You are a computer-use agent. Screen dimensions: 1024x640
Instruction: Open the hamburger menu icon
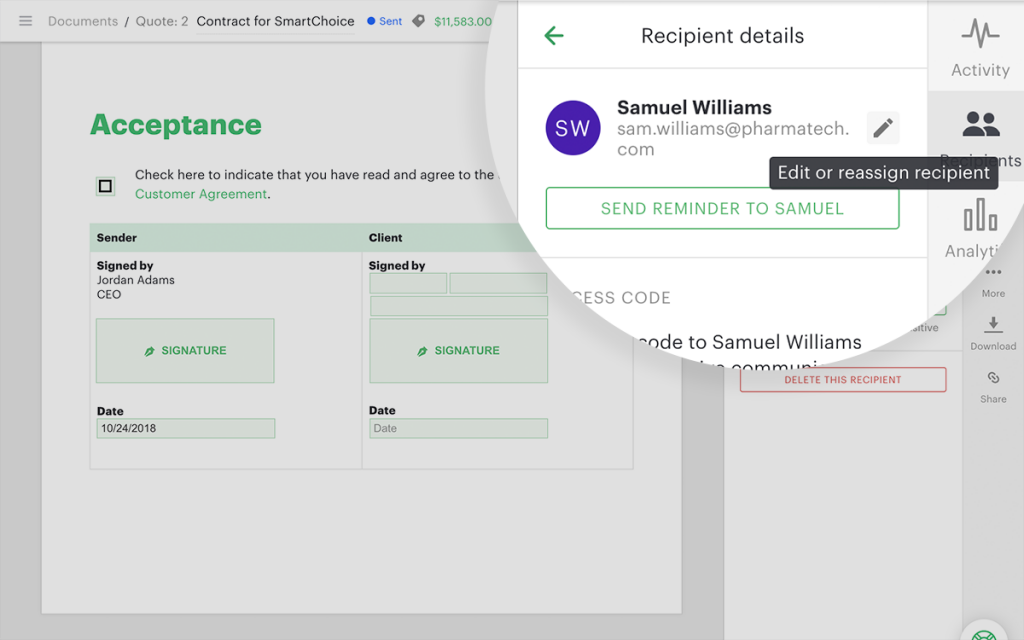(25, 21)
